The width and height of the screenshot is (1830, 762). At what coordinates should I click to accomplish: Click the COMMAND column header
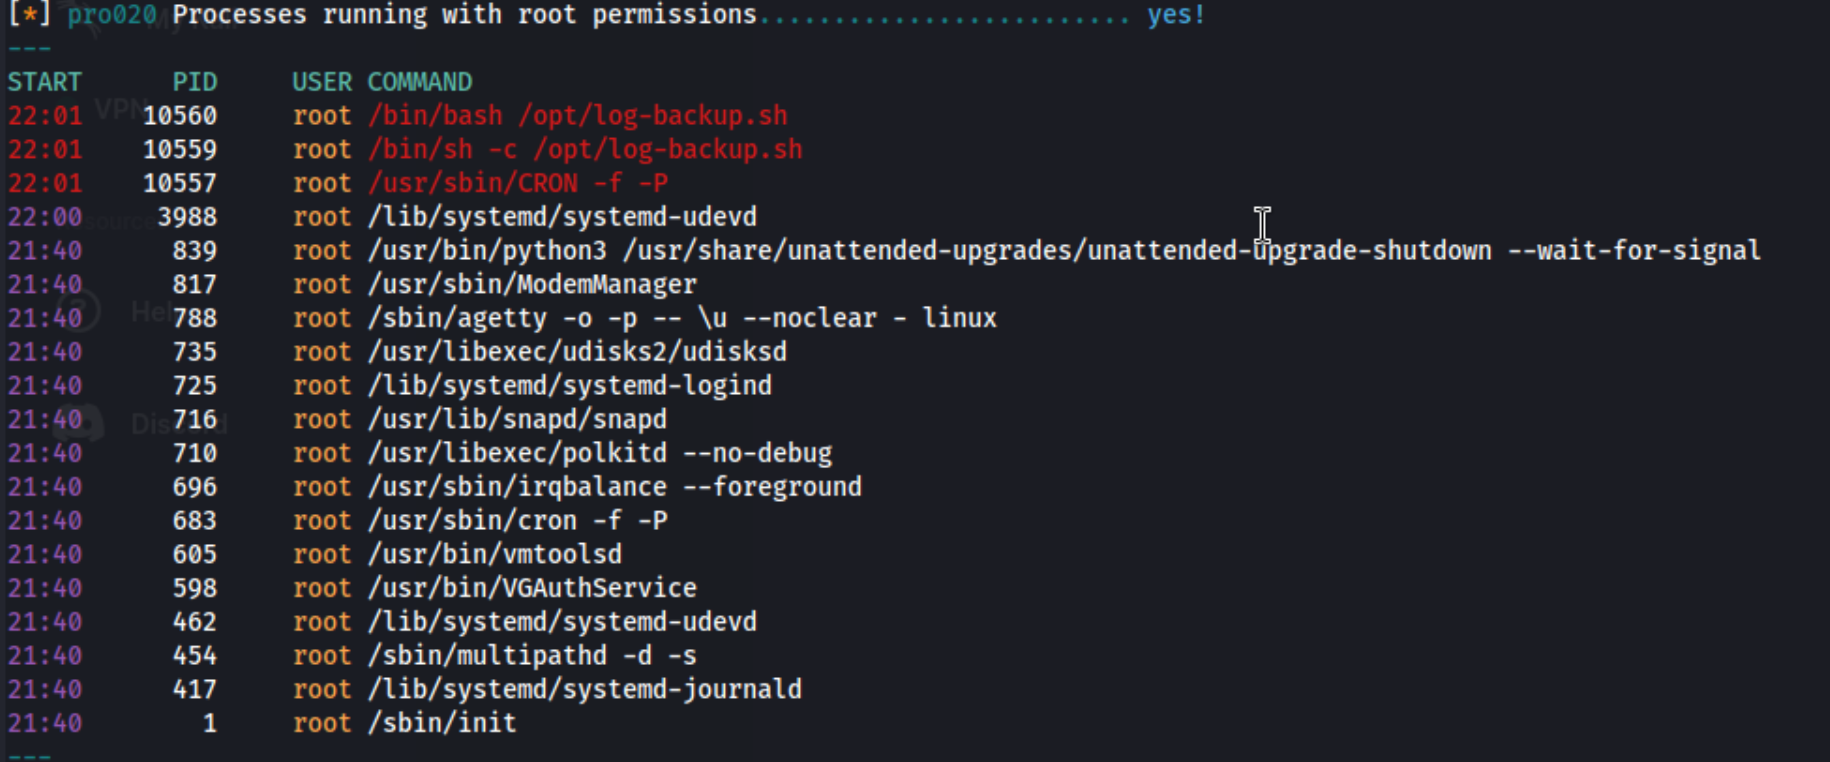[420, 82]
